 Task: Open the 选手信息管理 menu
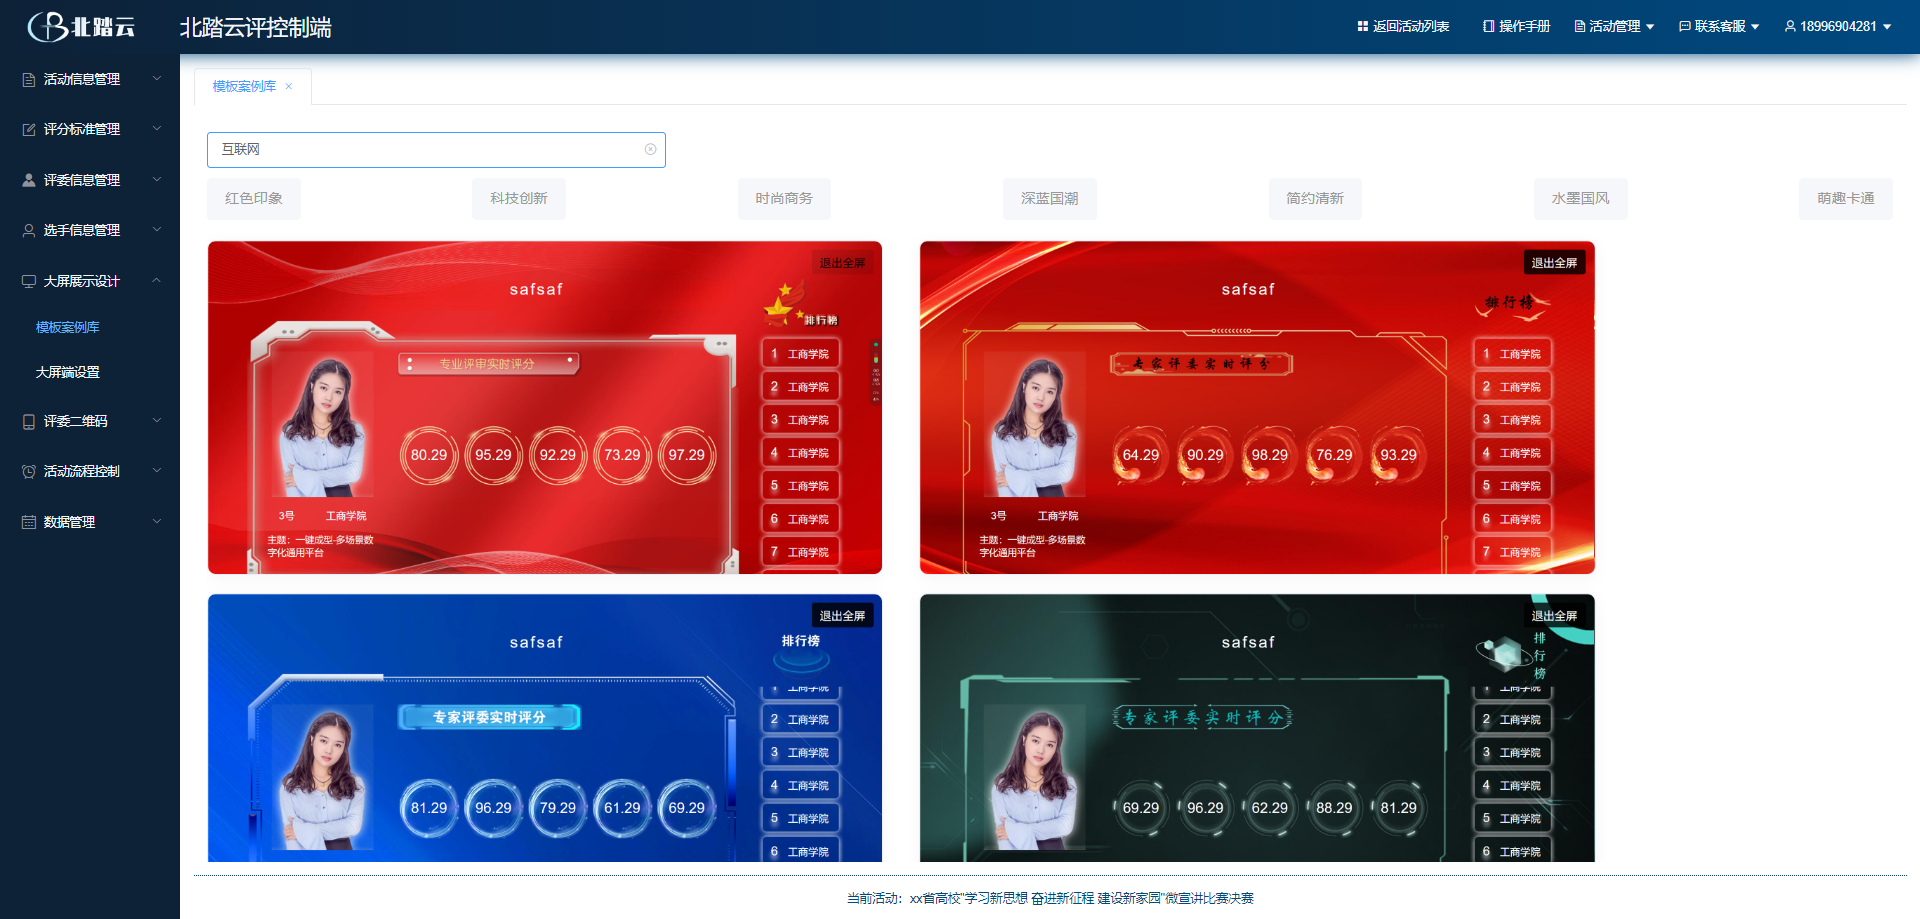point(90,230)
